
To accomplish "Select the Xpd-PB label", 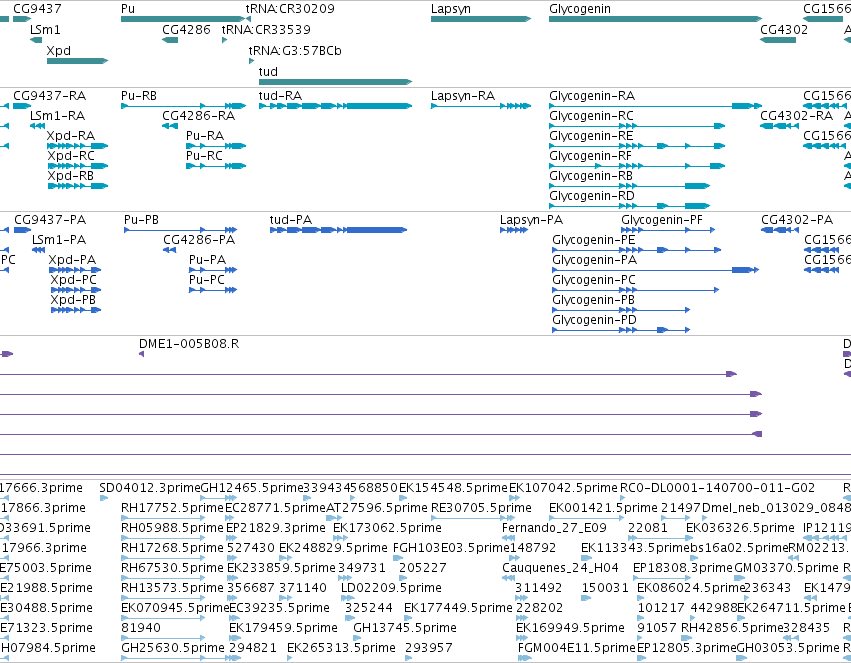I will tap(73, 301).
